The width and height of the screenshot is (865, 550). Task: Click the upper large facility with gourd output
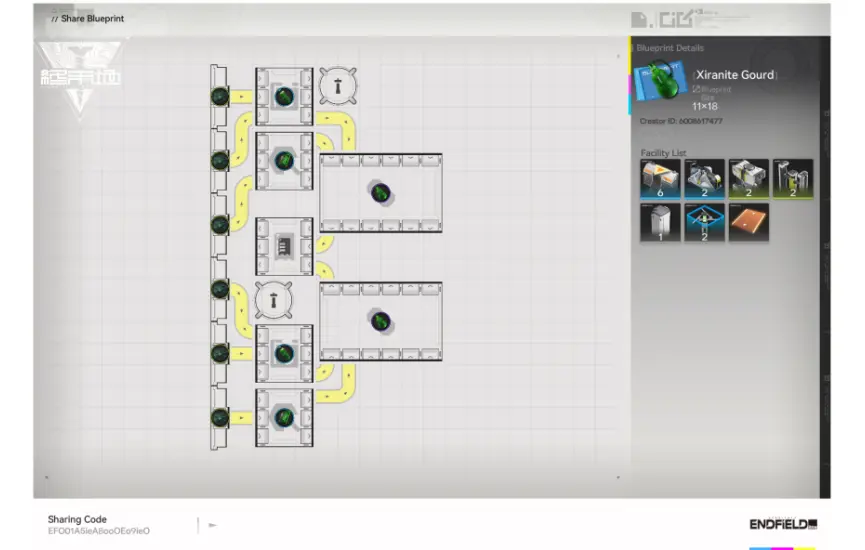click(x=380, y=192)
